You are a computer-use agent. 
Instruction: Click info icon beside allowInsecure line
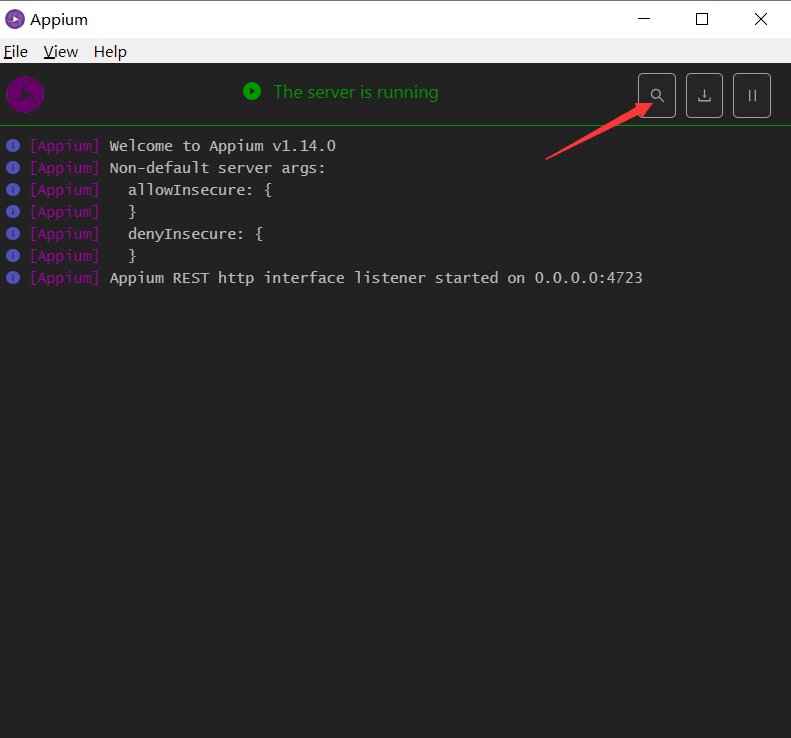13,190
